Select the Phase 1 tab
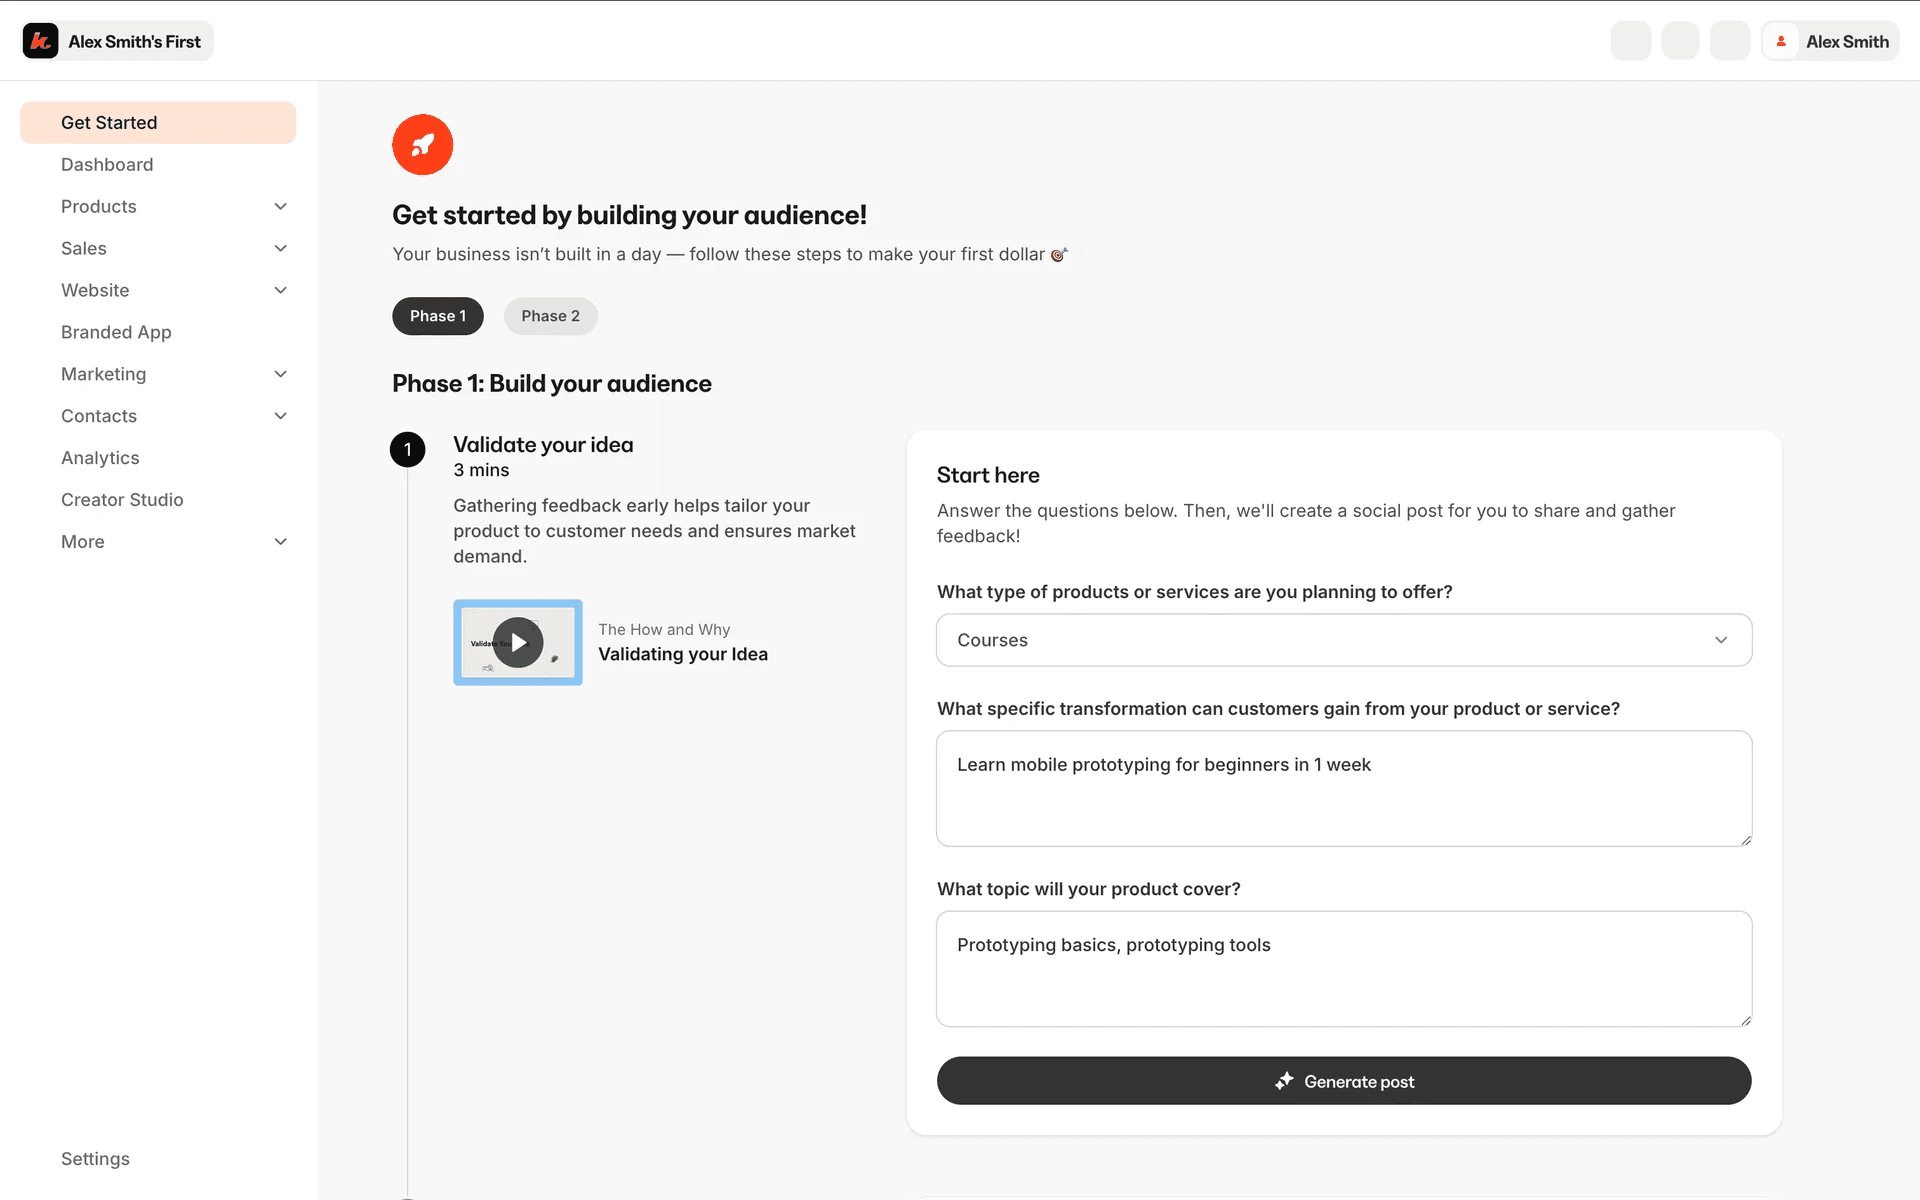The height and width of the screenshot is (1200, 1920). pyautogui.click(x=437, y=316)
